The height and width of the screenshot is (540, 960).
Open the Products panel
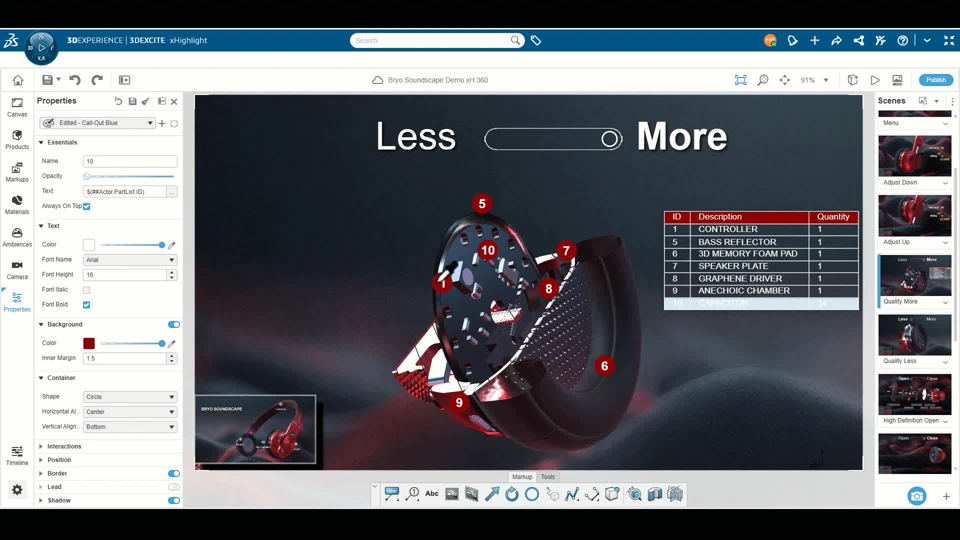tap(17, 140)
